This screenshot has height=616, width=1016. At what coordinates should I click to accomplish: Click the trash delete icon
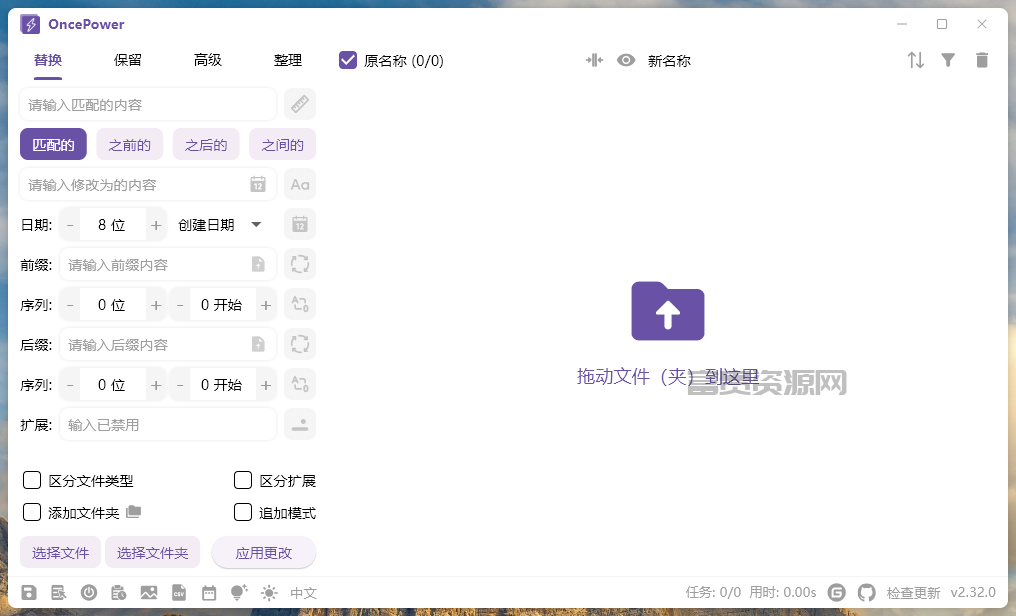click(982, 60)
